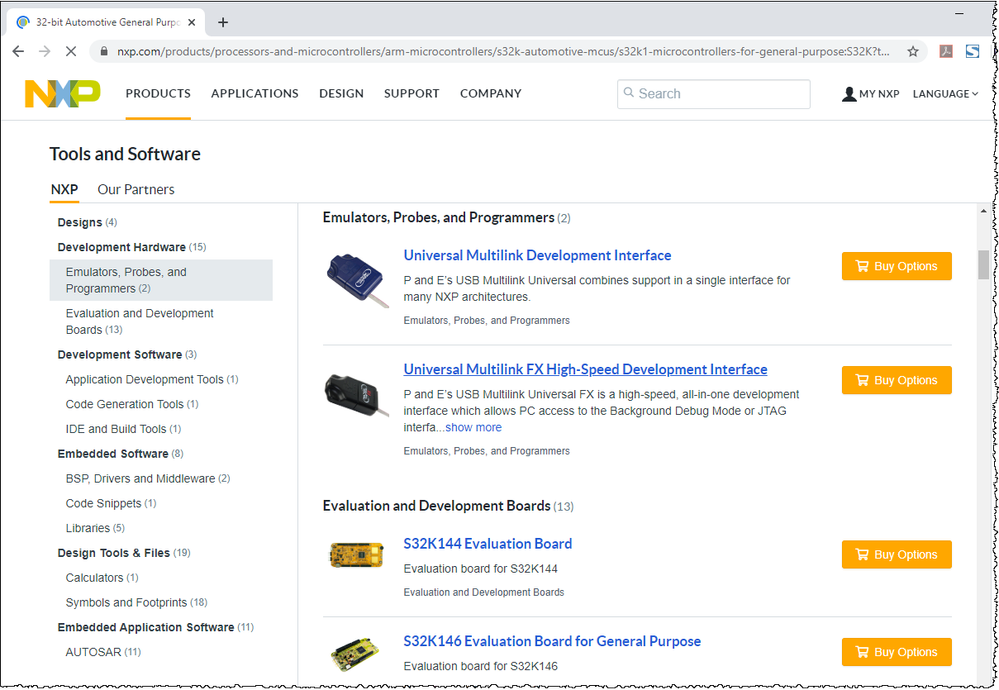999x690 pixels.
Task: Open Universal Multilink Development Interface link
Action: click(x=537, y=255)
